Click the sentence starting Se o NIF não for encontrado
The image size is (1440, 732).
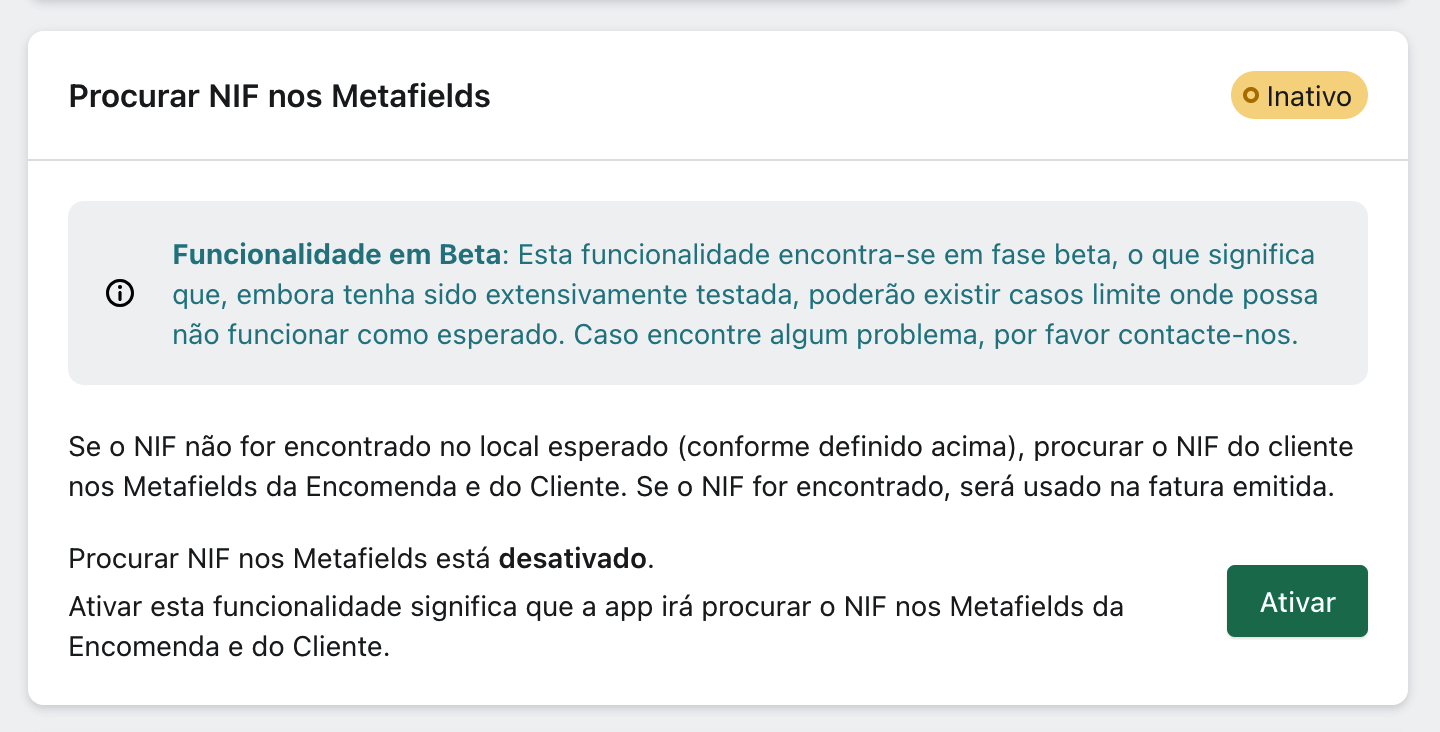click(711, 467)
